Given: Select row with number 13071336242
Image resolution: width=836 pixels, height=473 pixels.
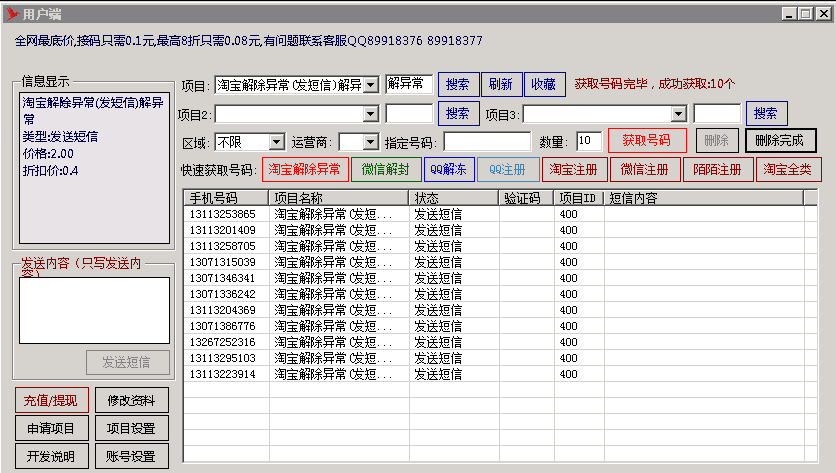Looking at the screenshot, I should click(500, 294).
